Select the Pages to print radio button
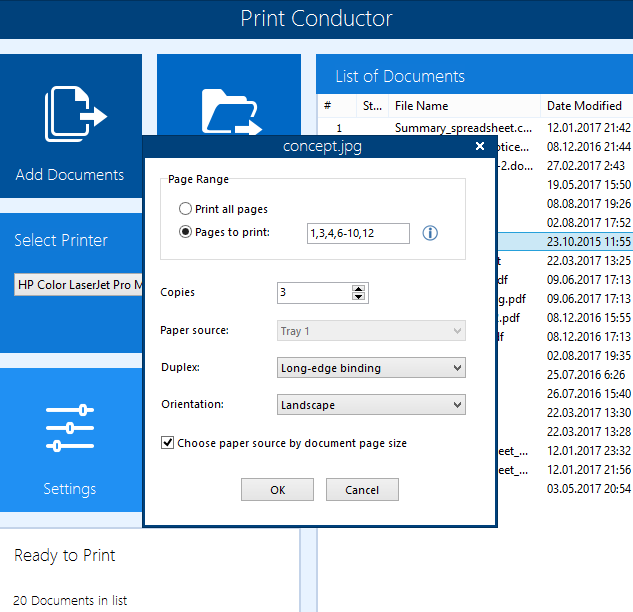The width and height of the screenshot is (633, 612). [185, 232]
